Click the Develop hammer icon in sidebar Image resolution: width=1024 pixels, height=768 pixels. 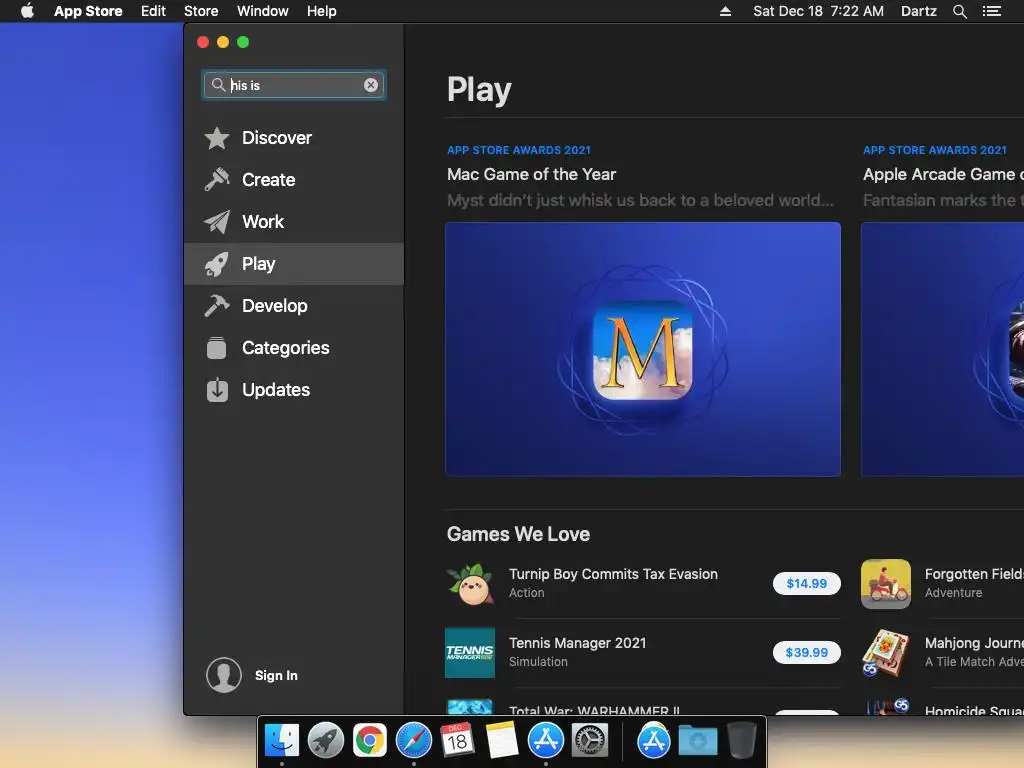[x=217, y=306]
